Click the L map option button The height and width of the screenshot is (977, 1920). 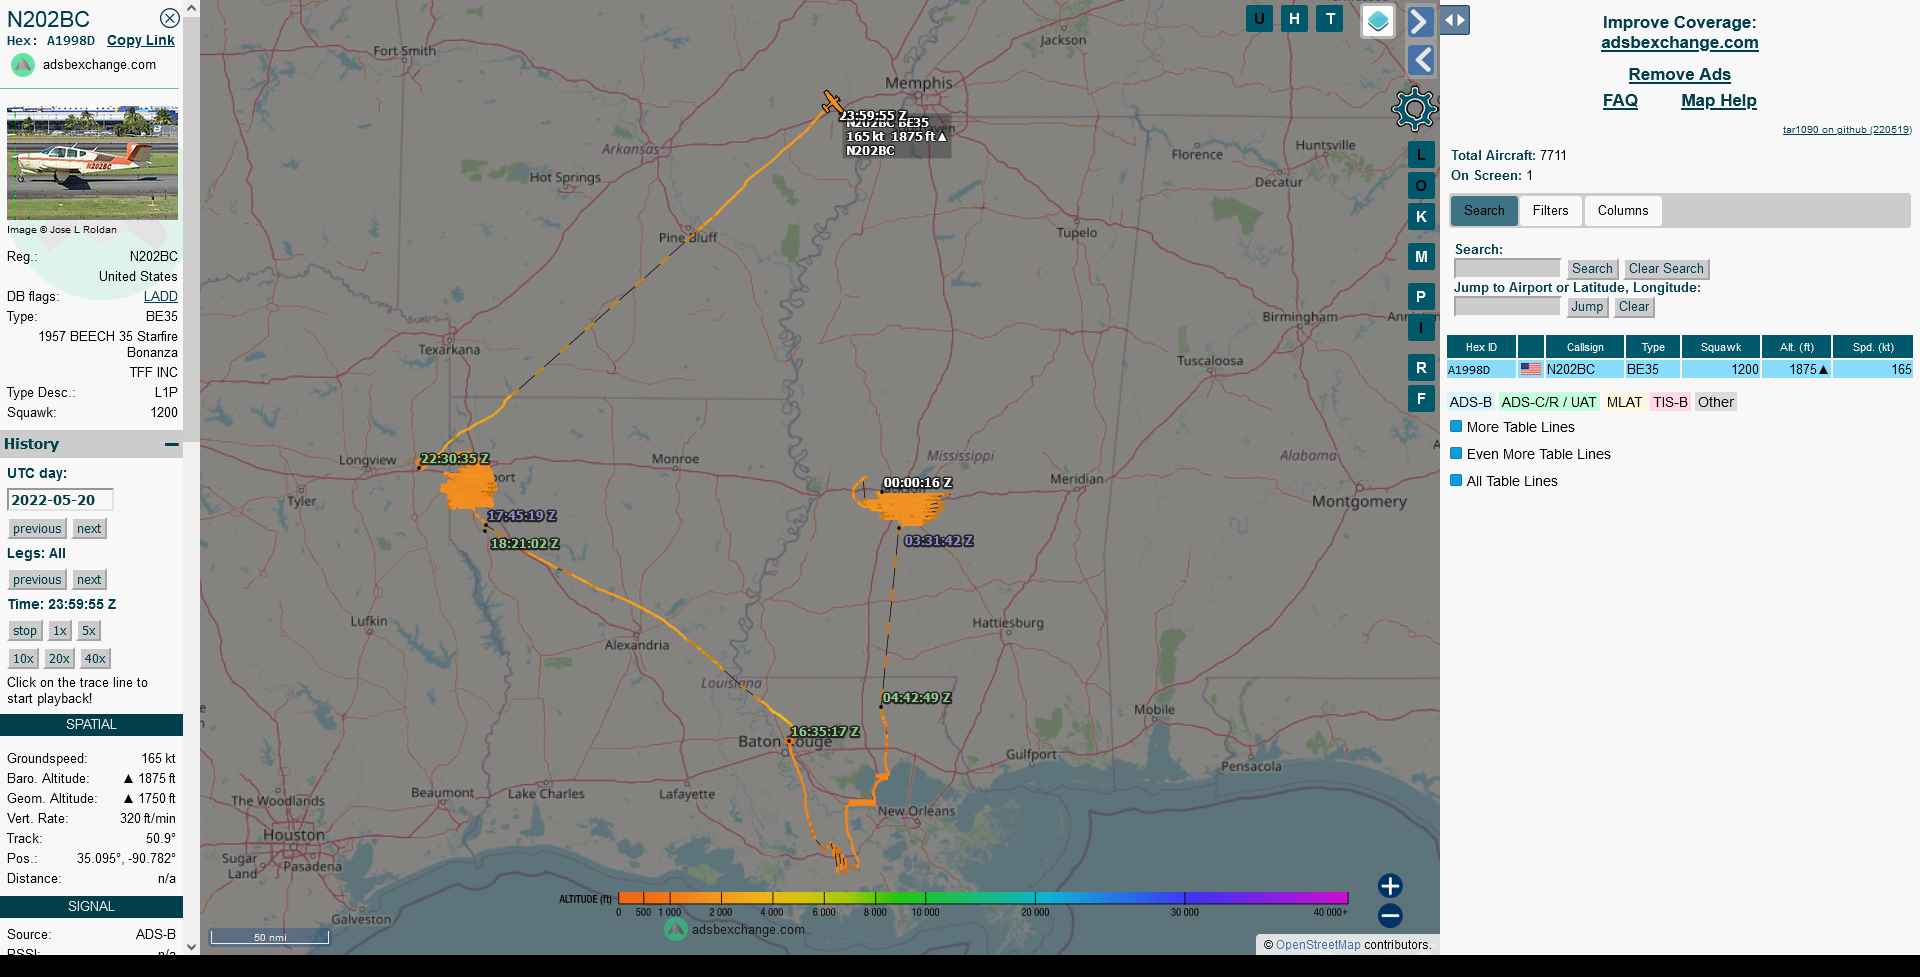click(1421, 154)
